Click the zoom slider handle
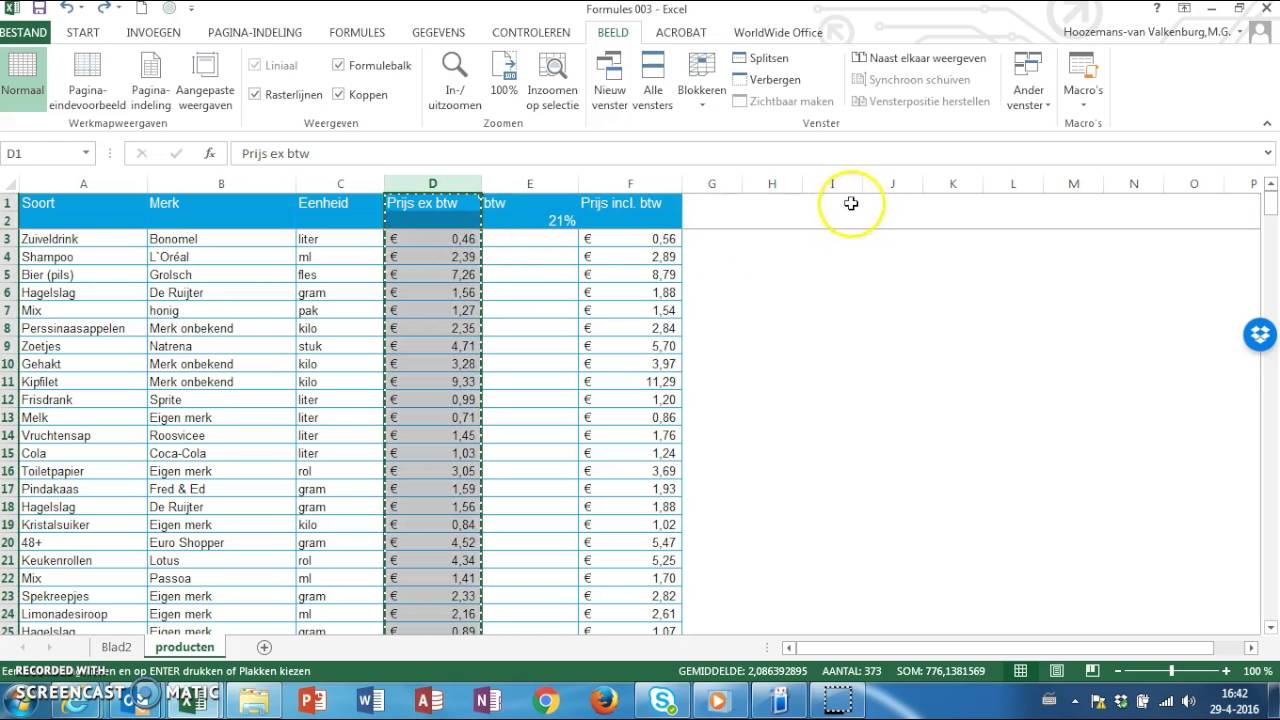Screen dimensions: 1280x720 [x=1171, y=671]
